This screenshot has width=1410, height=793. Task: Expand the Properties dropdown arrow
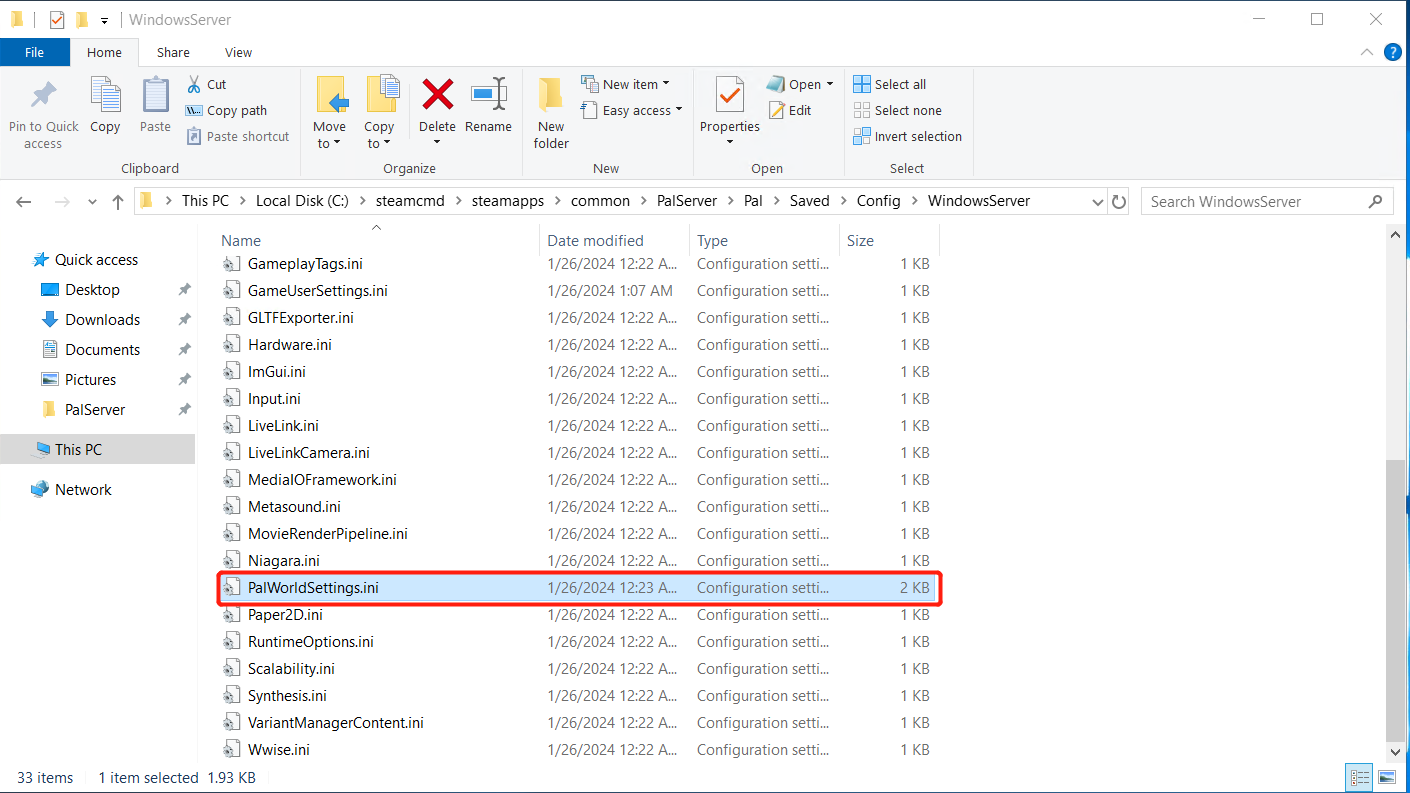point(730,142)
